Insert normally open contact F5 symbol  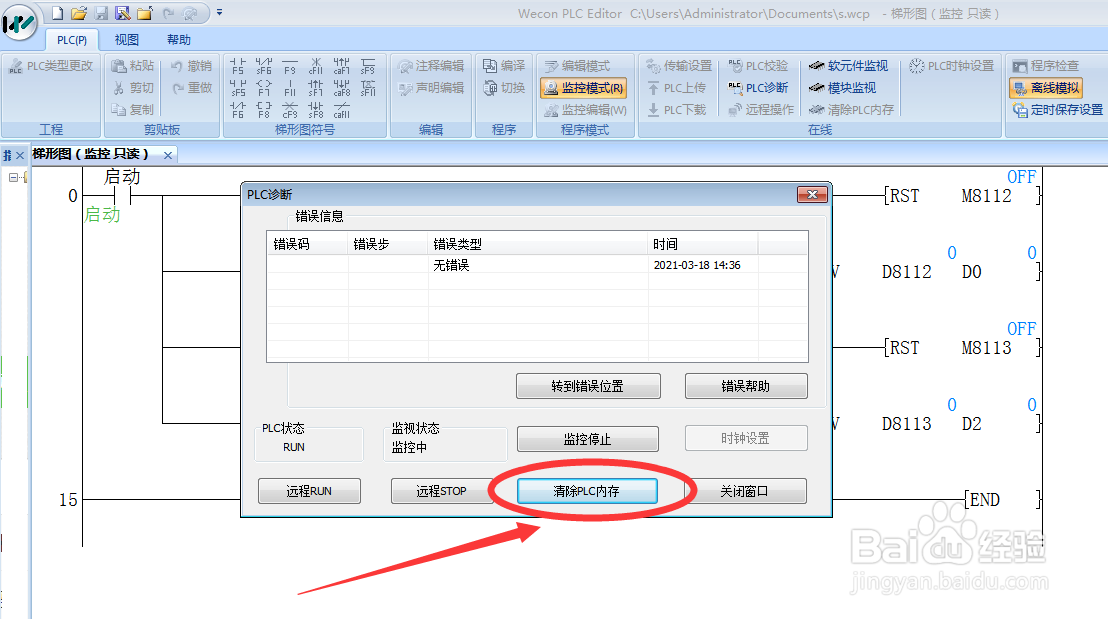pyautogui.click(x=238, y=66)
